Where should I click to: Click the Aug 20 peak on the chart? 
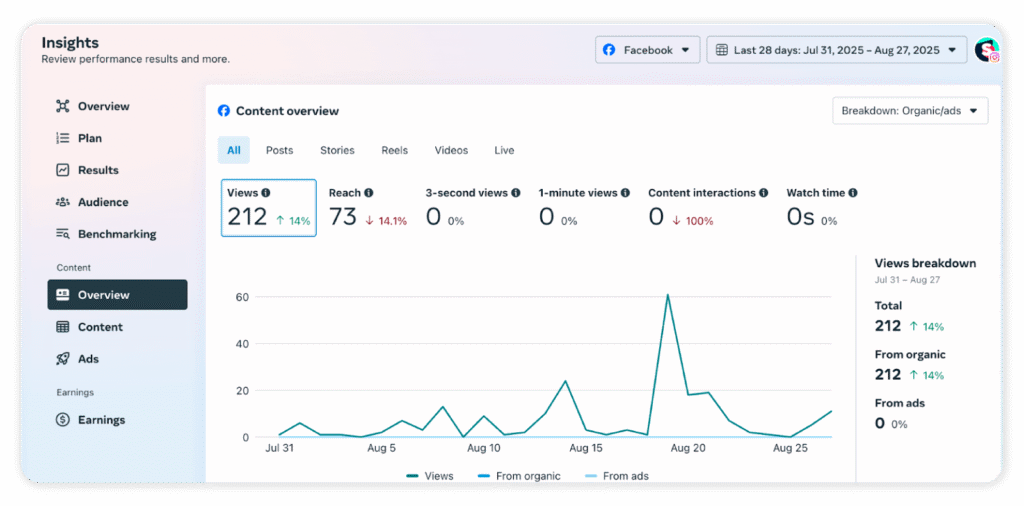[667, 295]
